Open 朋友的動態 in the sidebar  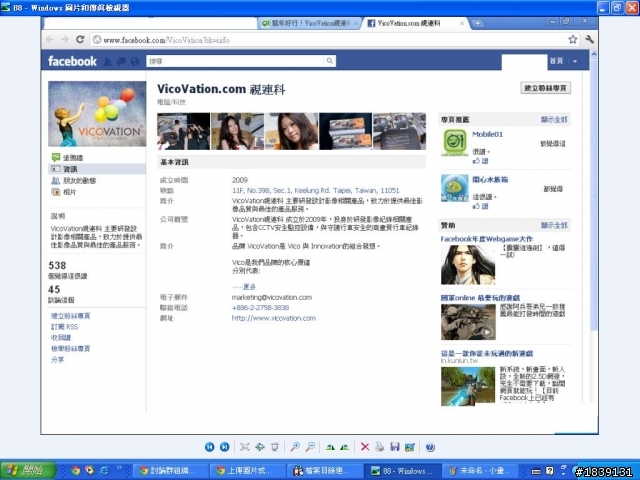pyautogui.click(x=74, y=180)
